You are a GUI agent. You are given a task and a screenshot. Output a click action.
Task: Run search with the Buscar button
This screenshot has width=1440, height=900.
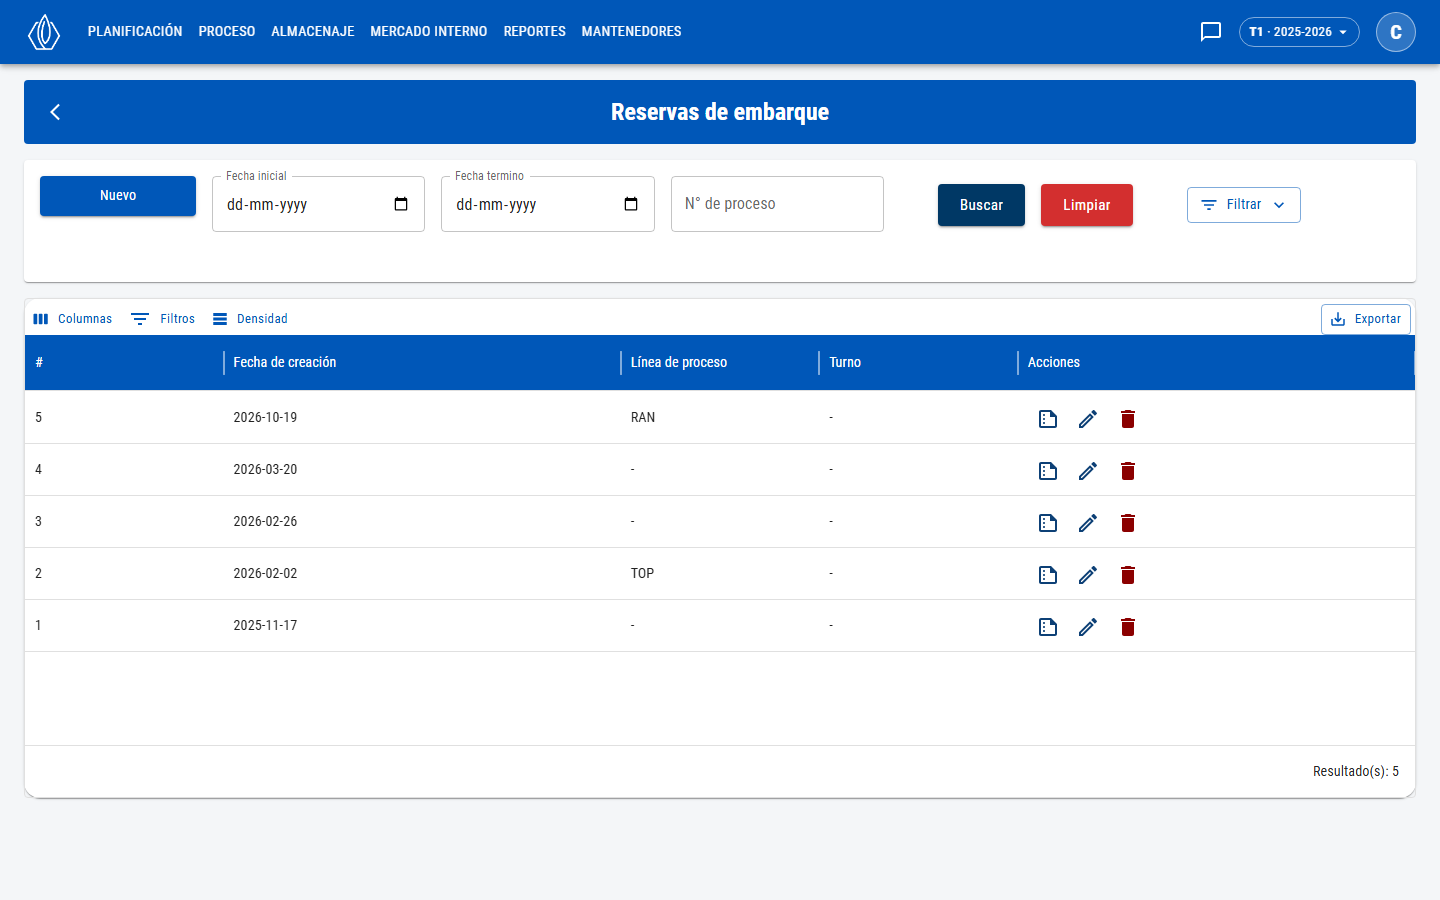[x=981, y=205]
